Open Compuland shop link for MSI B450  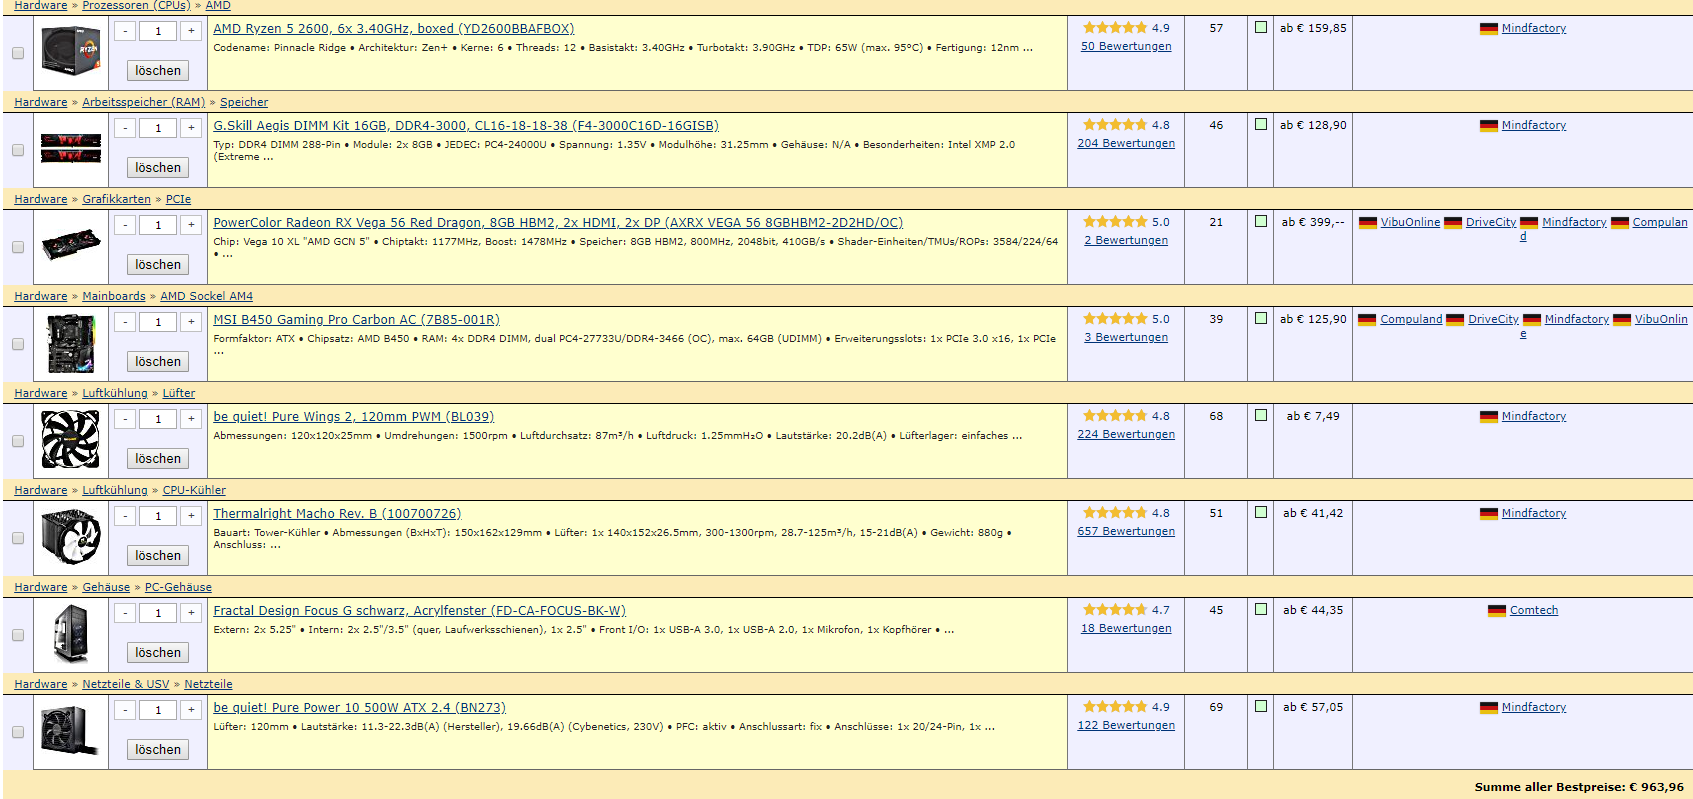pos(1411,319)
